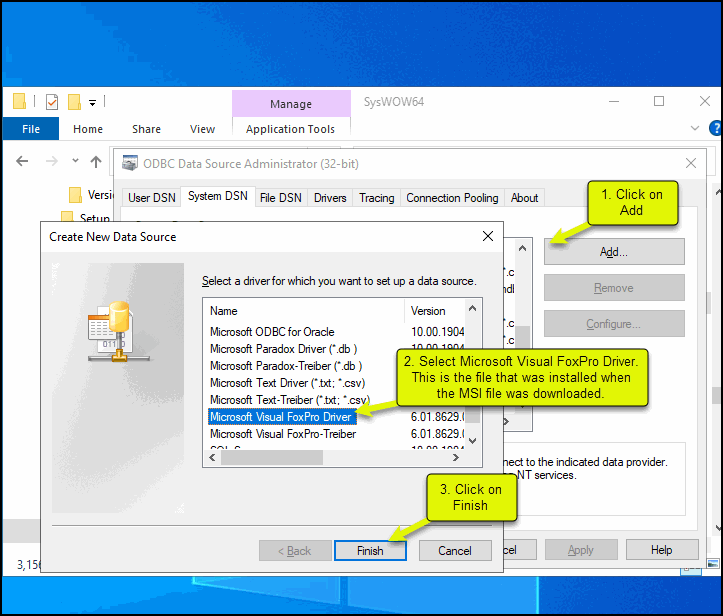The height and width of the screenshot is (616, 723).
Task: Open the File menu in Explorer
Action: pos(31,129)
